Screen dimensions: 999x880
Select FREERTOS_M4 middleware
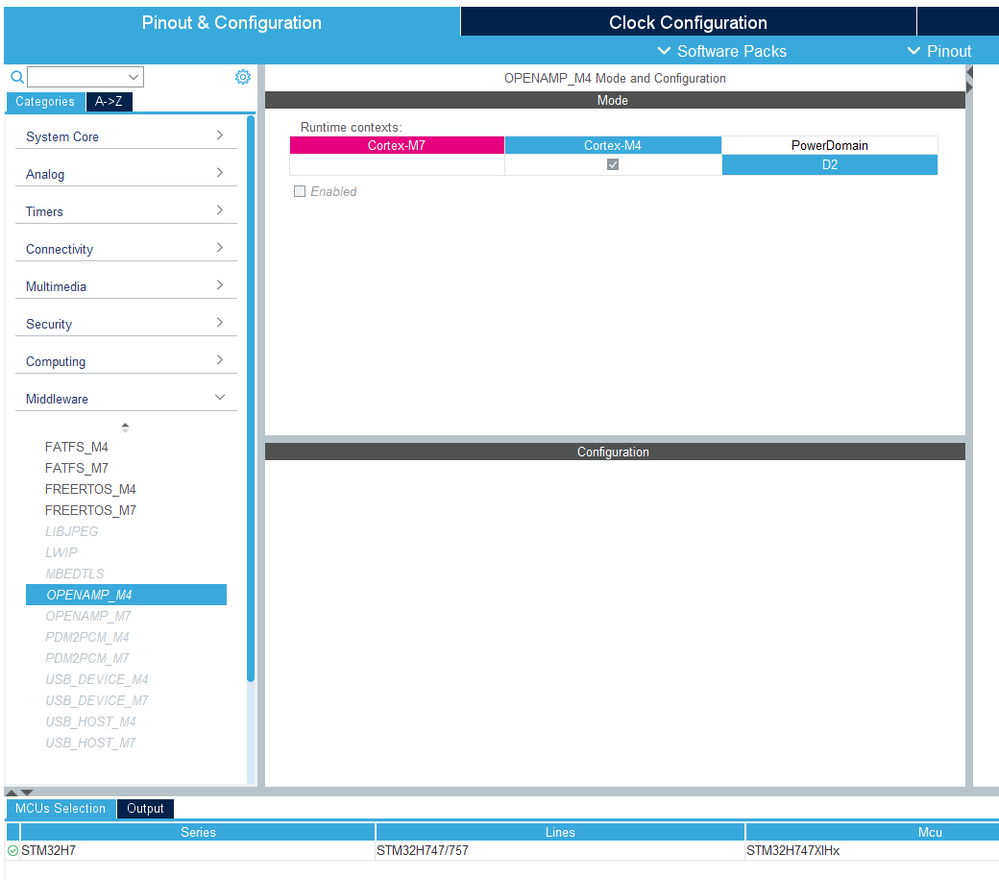90,489
